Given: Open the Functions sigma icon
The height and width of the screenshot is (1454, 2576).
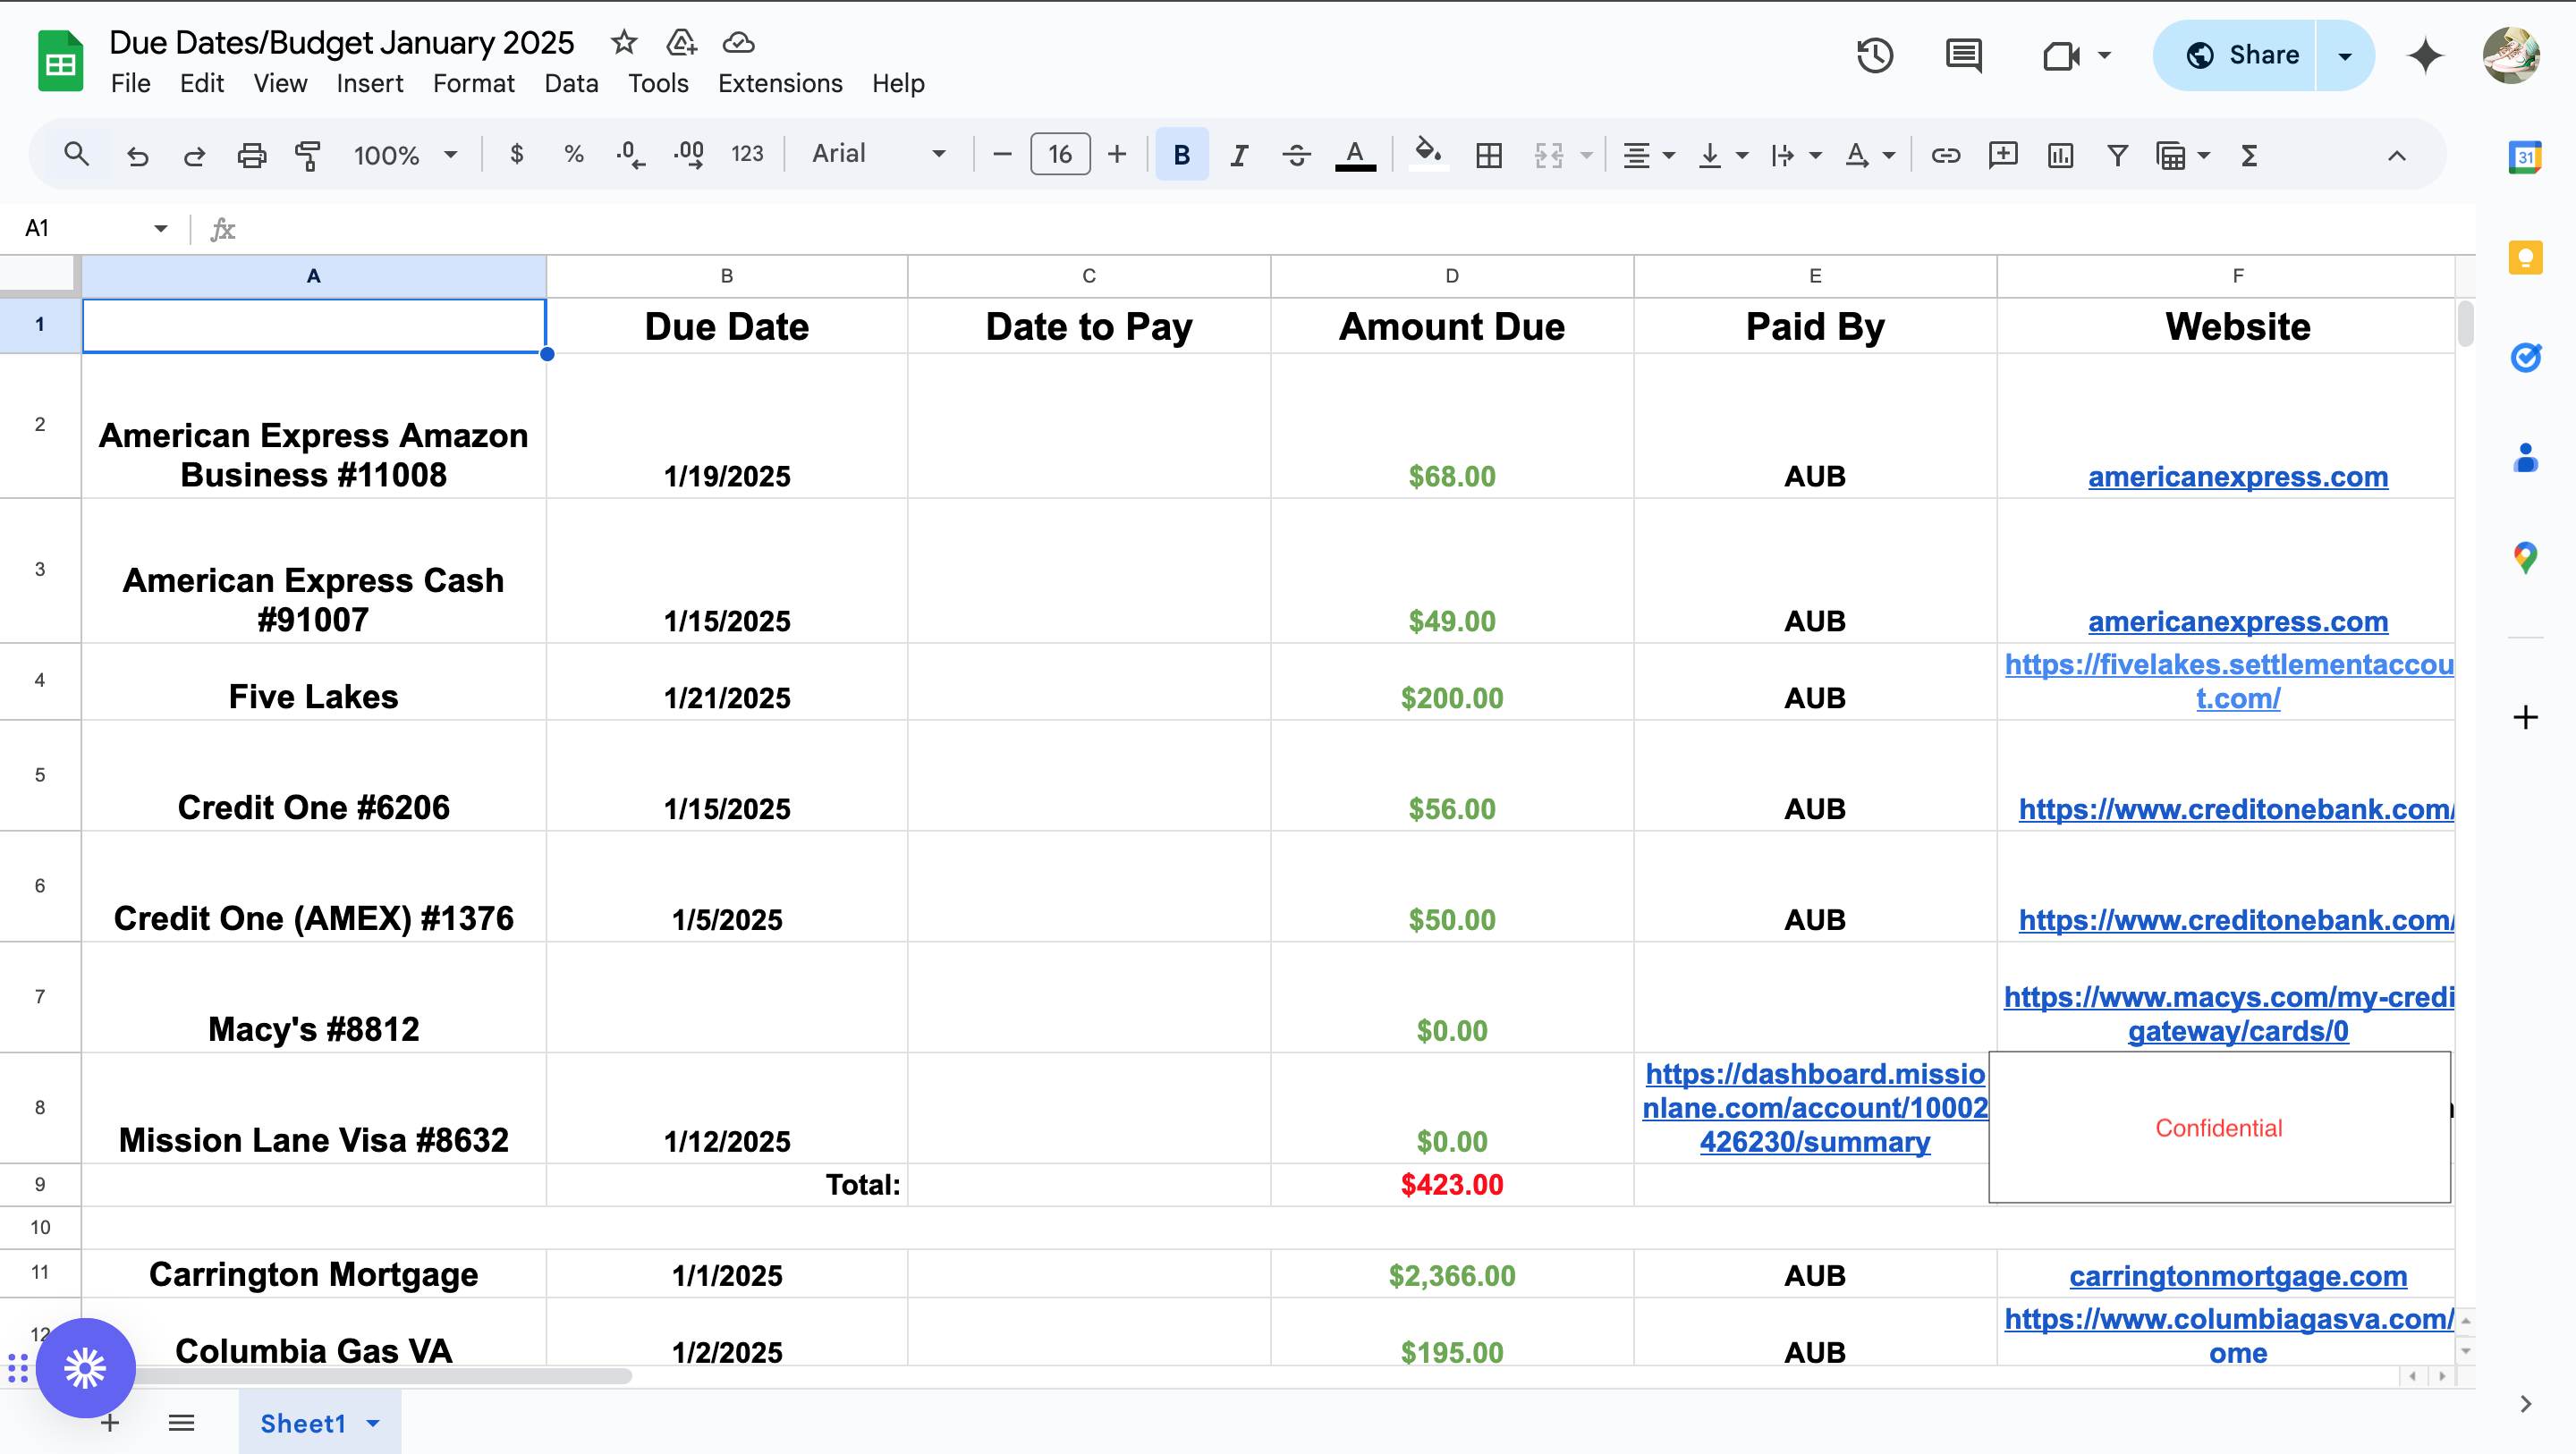Looking at the screenshot, I should (x=2249, y=155).
